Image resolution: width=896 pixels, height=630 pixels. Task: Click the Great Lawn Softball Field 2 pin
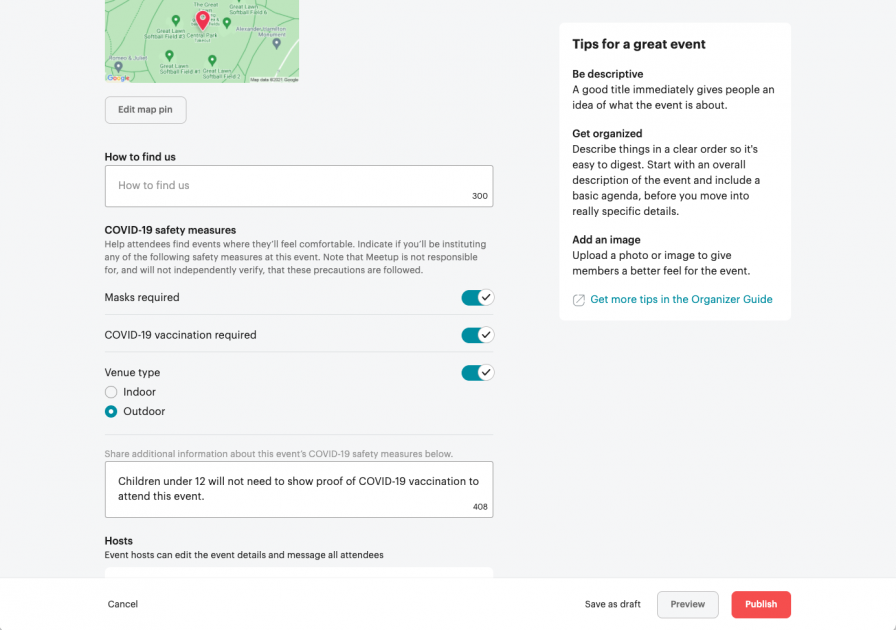click(x=212, y=60)
